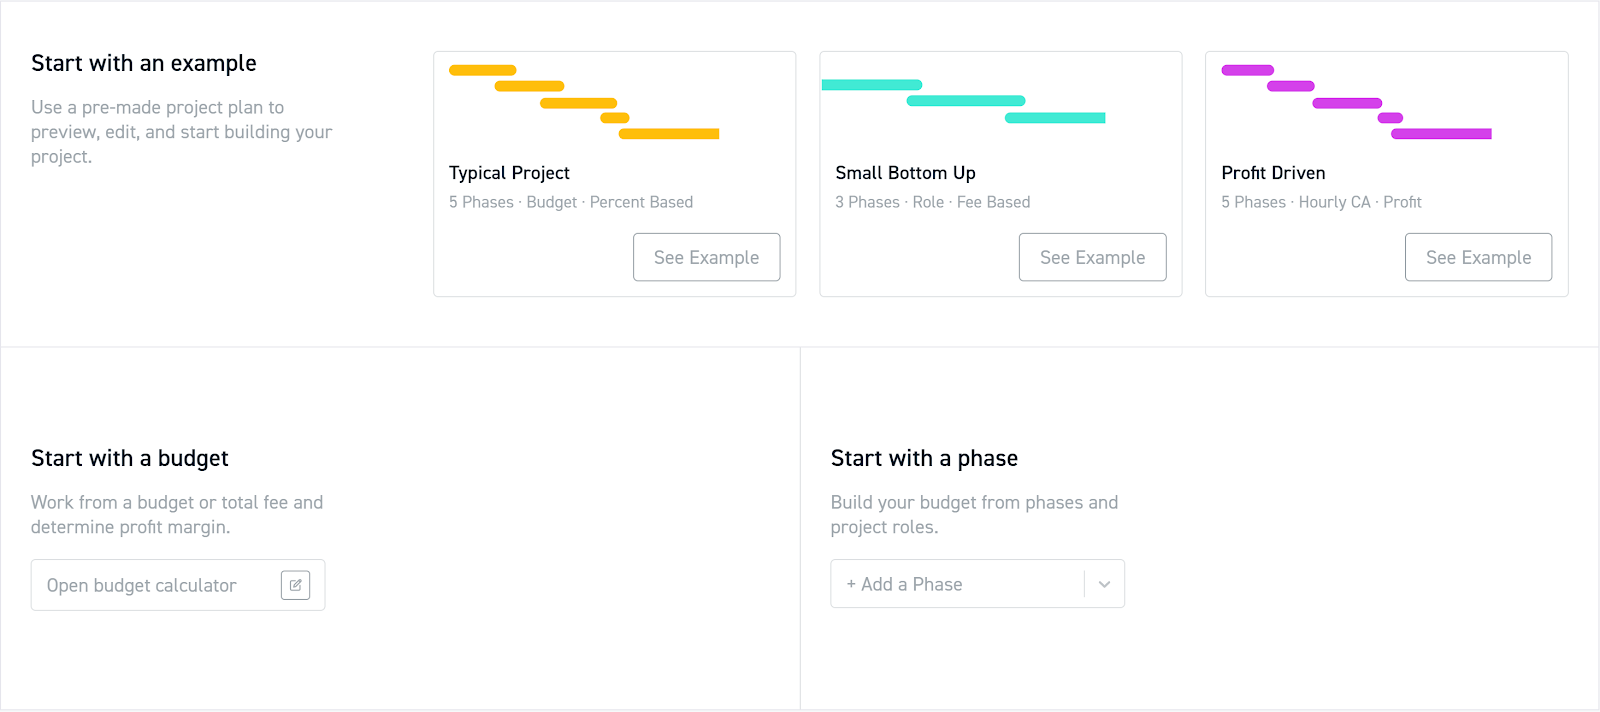Screen dimensions: 1600x712
Task: Click '5 Phases · Budget · Percent Based' subtitle
Action: [571, 202]
